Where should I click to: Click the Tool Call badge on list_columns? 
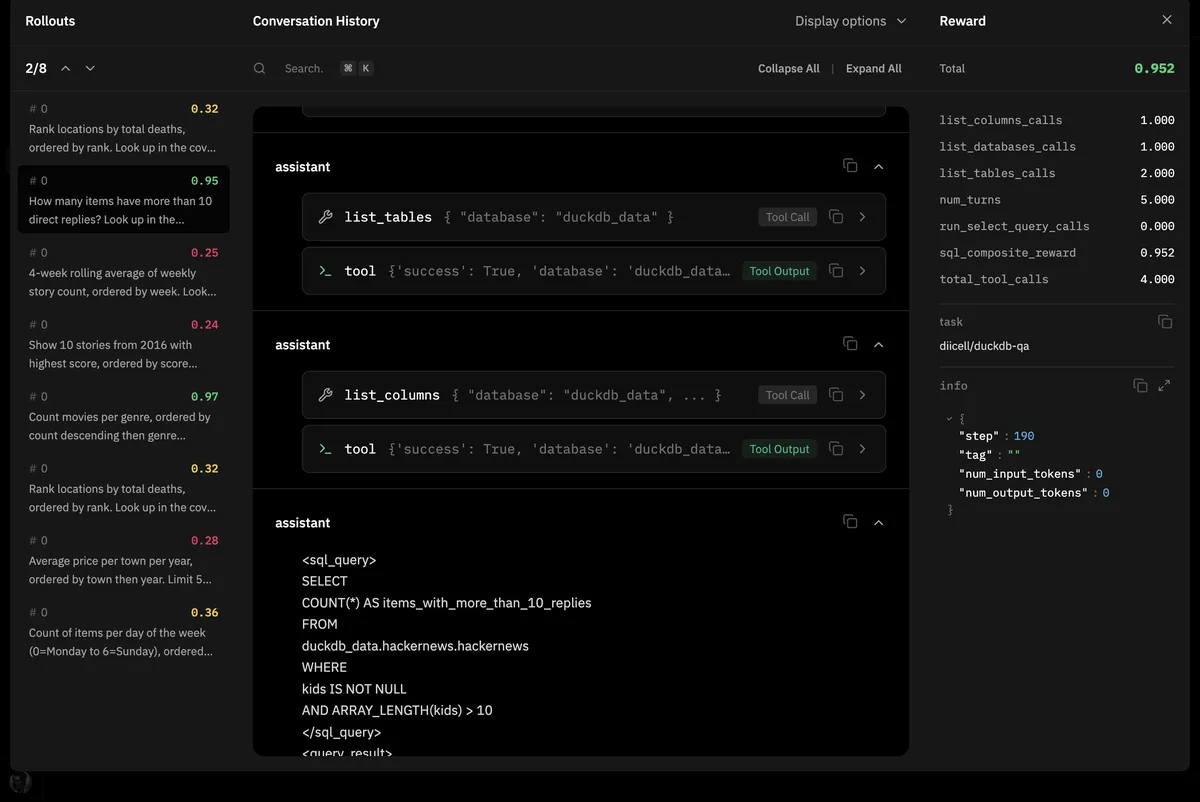coord(788,395)
